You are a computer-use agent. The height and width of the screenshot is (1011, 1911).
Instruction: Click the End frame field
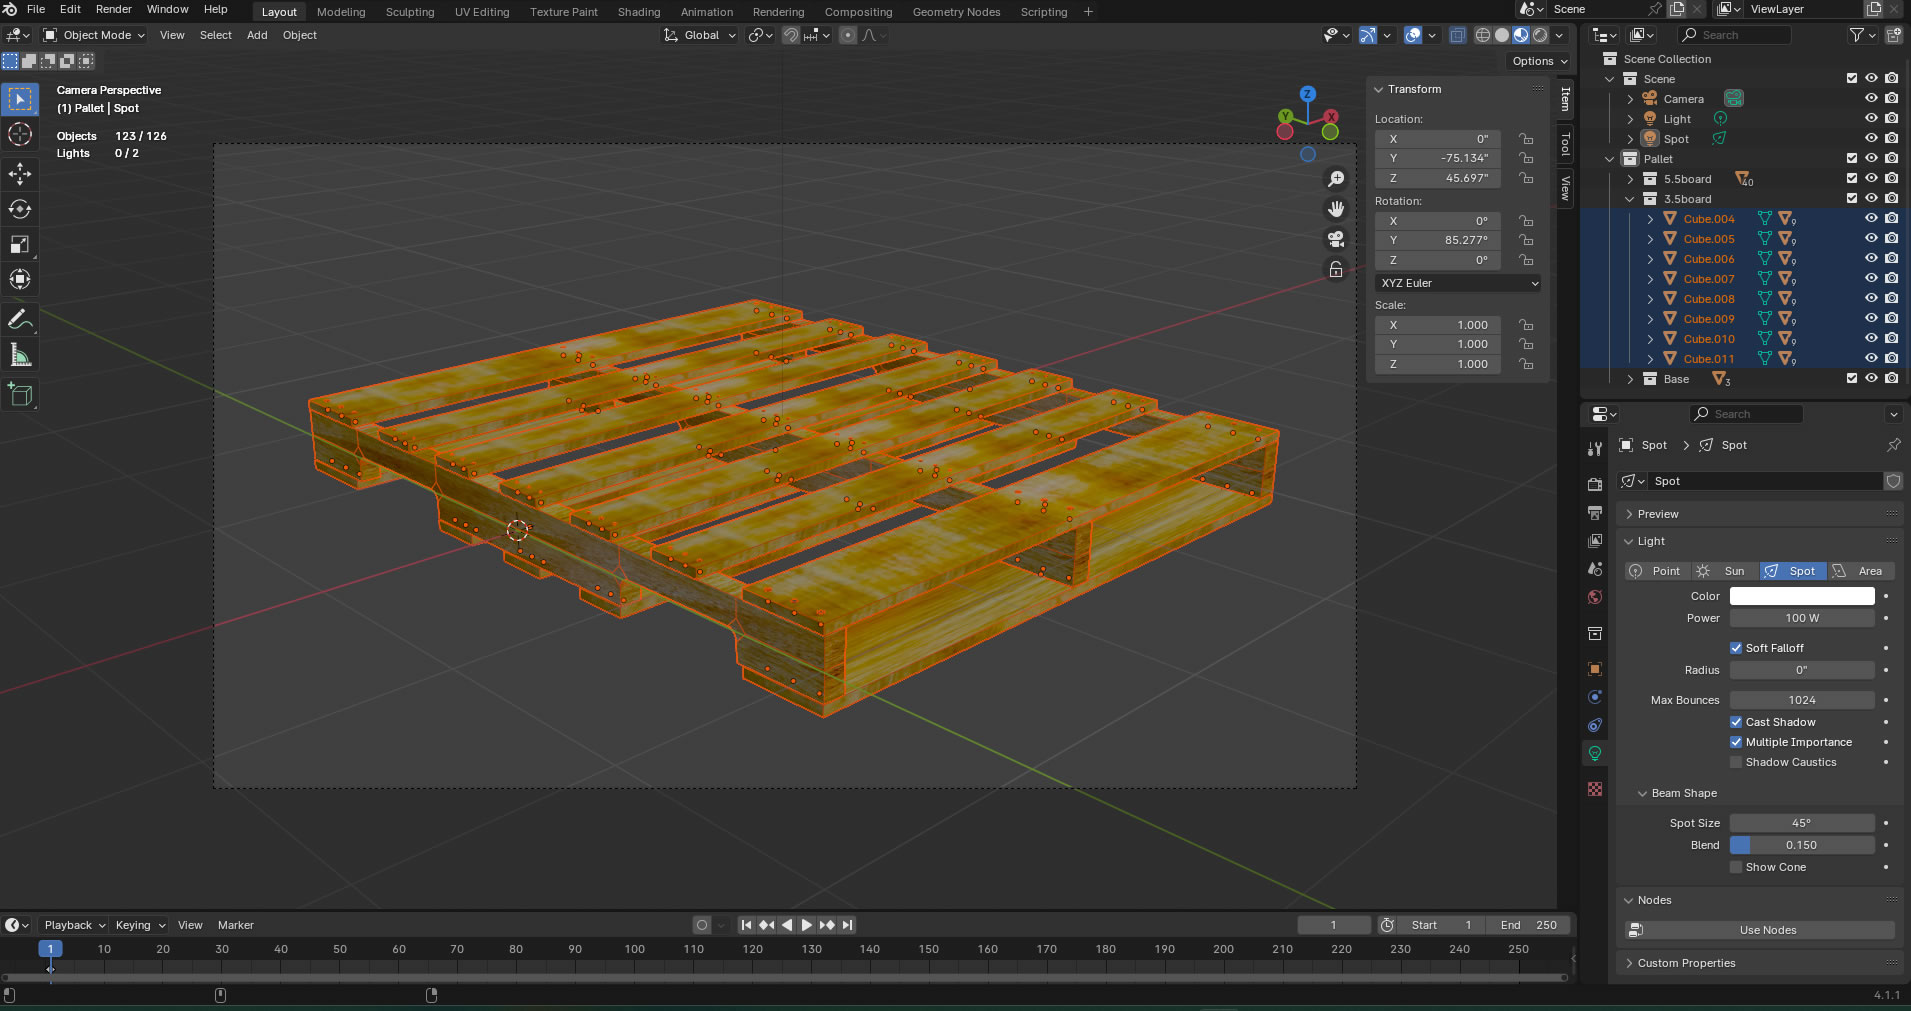coord(1527,925)
